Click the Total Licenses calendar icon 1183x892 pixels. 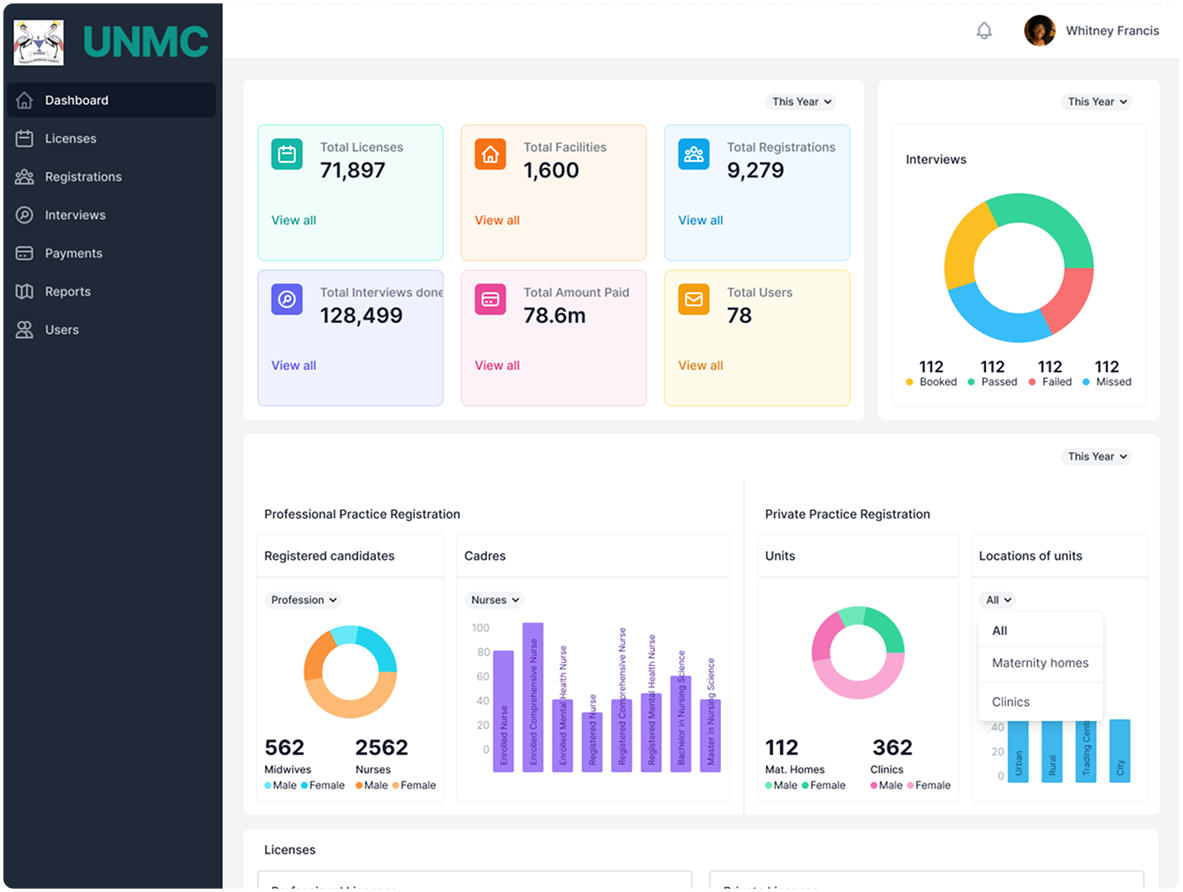287,154
